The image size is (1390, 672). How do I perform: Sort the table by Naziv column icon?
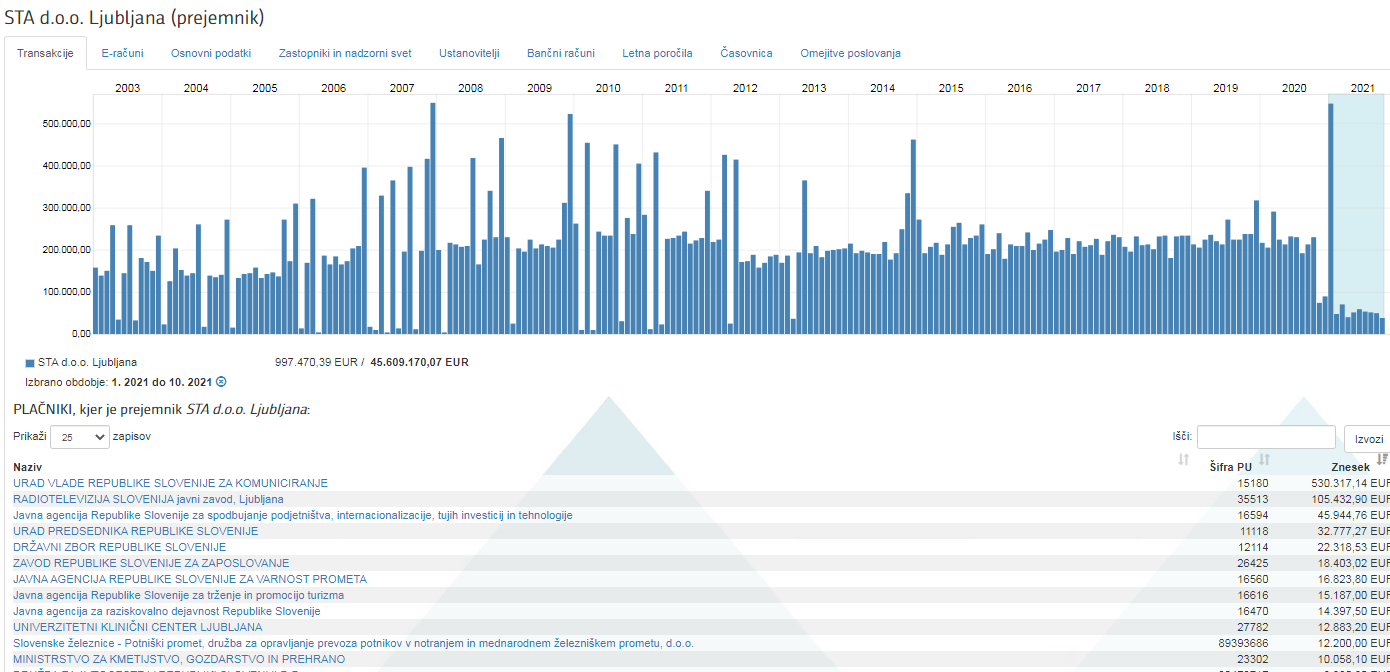tap(1184, 460)
